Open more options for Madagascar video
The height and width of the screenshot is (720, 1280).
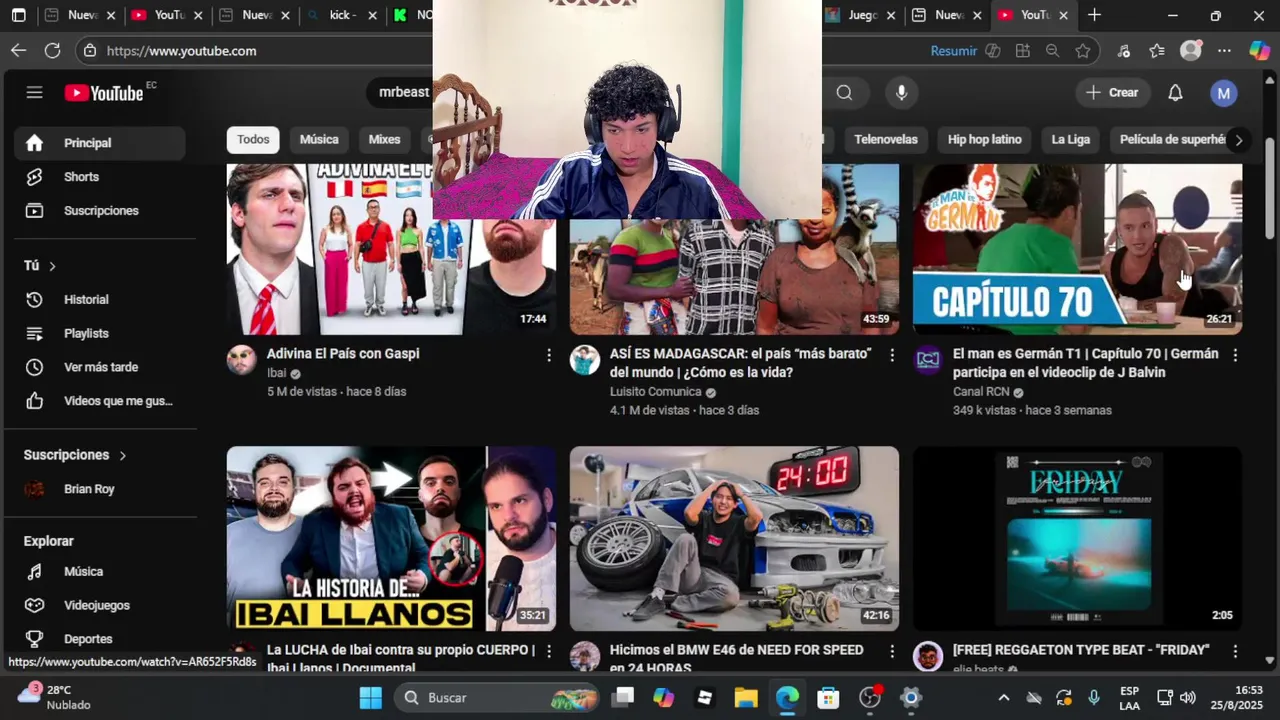[892, 355]
